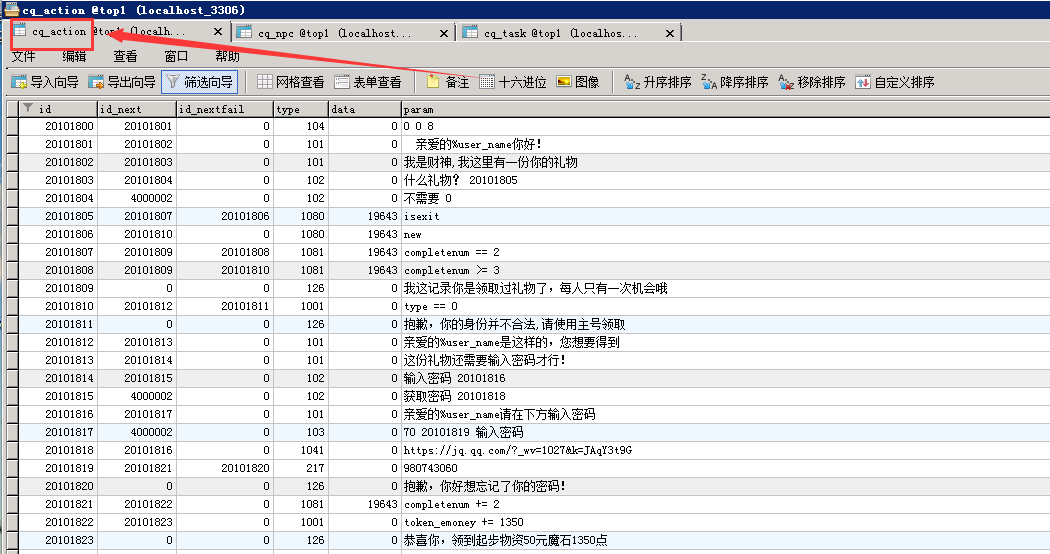Click the id_nextfail column header

pyautogui.click(x=210, y=108)
